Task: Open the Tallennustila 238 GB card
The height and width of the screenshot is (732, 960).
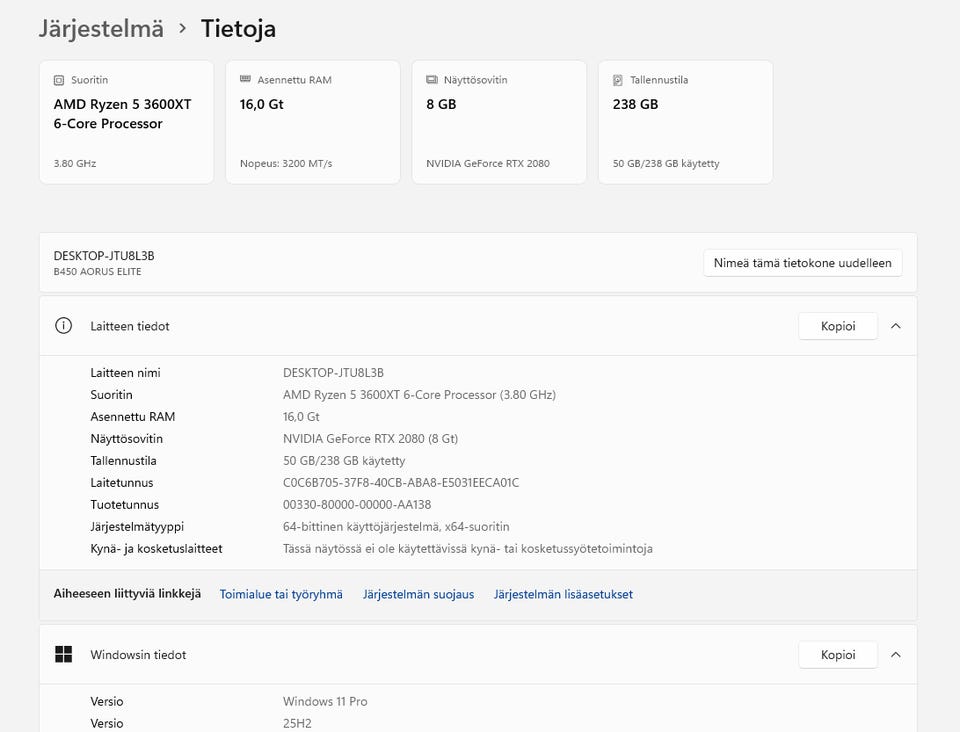Action: 686,122
